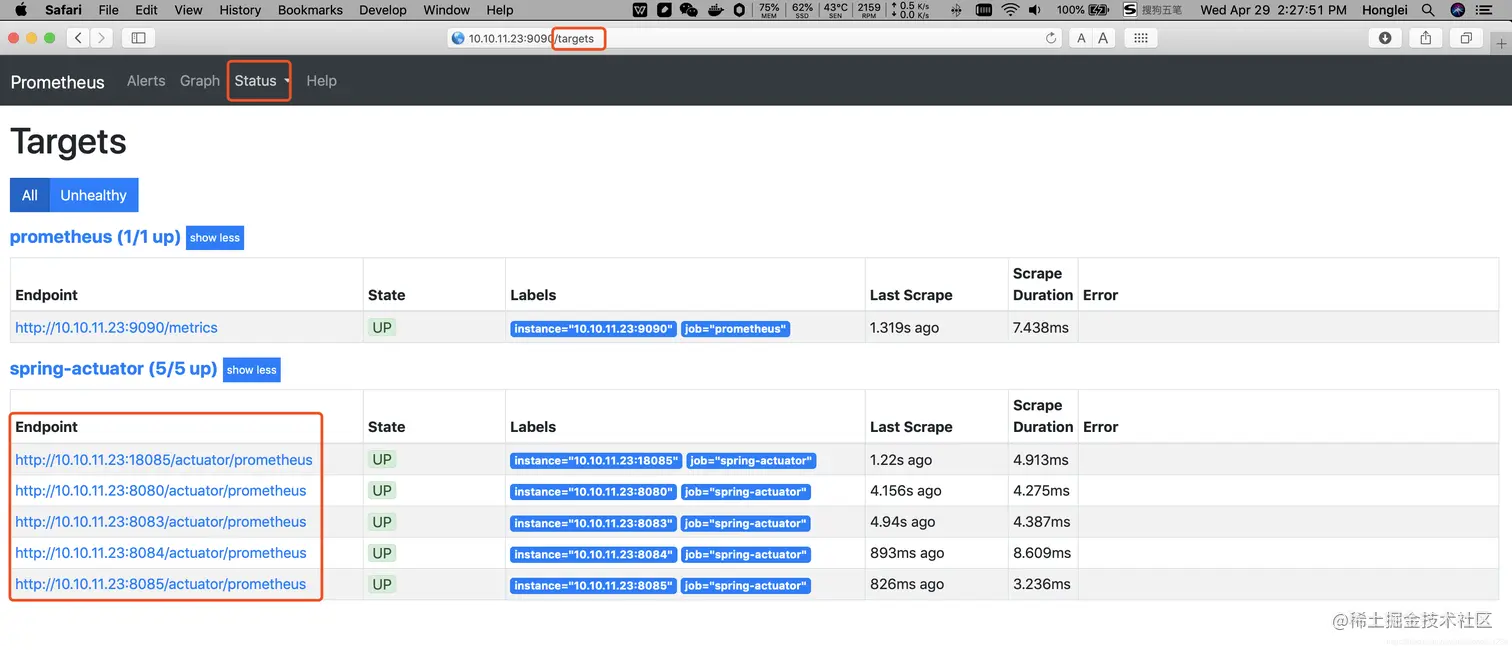Viewport: 1512px width, 650px height.
Task: Click the Safari forward arrow button
Action: tap(102, 38)
